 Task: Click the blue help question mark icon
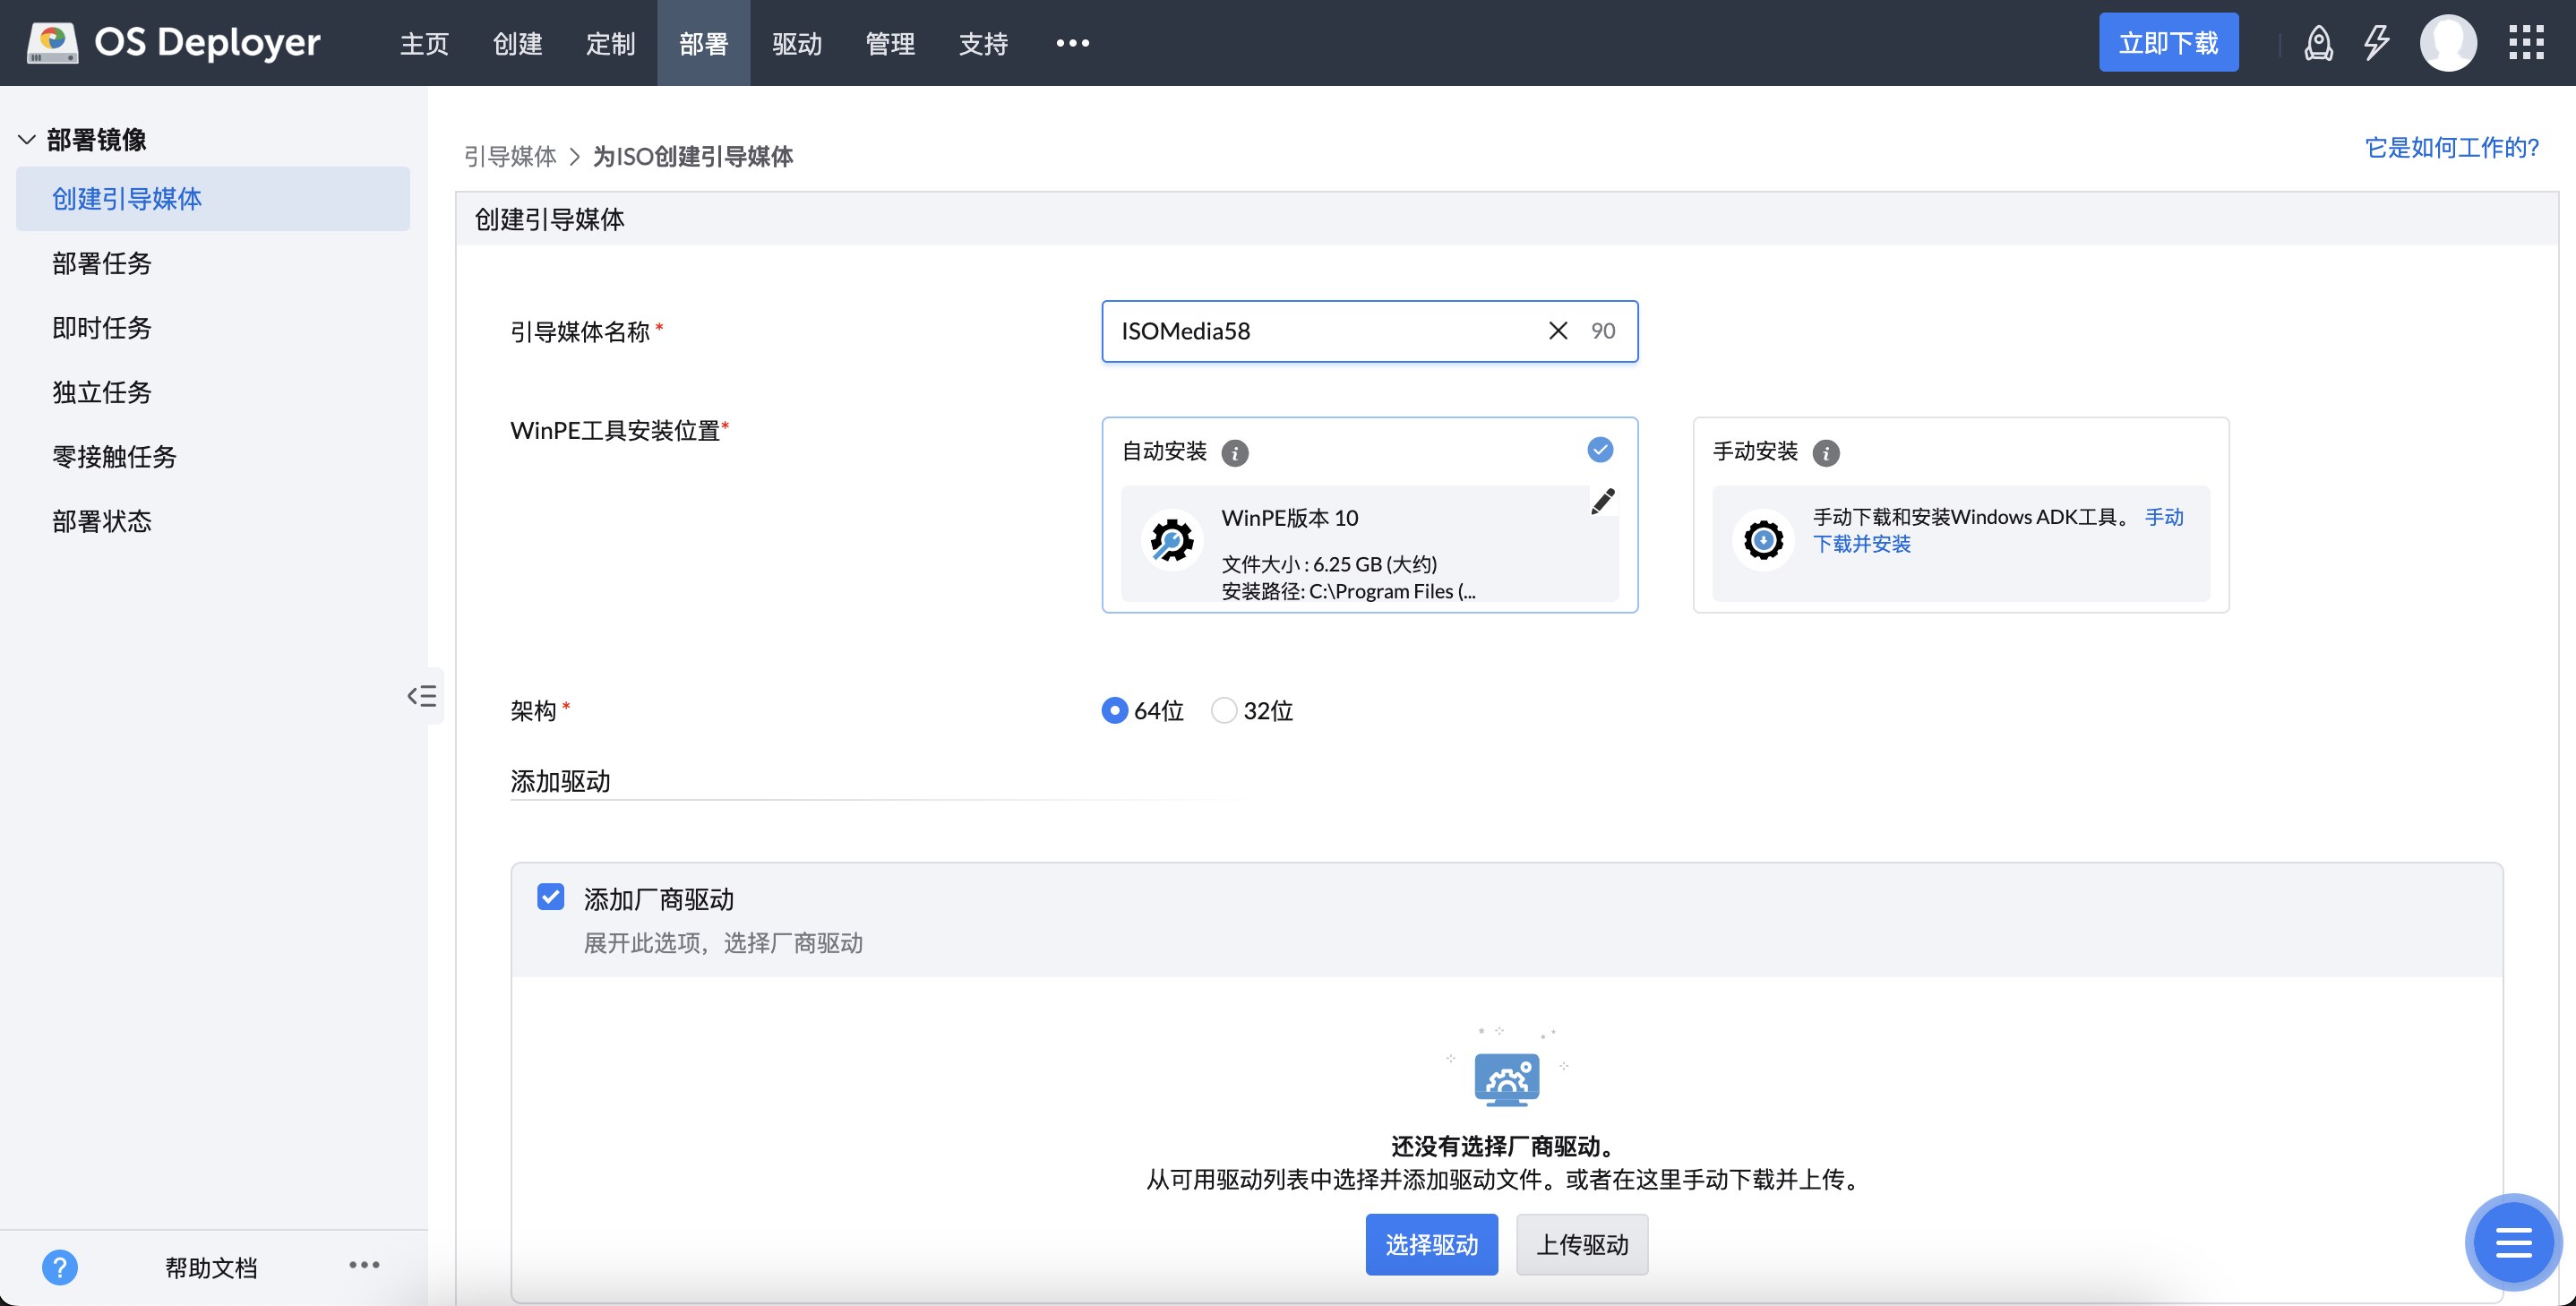click(x=60, y=1267)
